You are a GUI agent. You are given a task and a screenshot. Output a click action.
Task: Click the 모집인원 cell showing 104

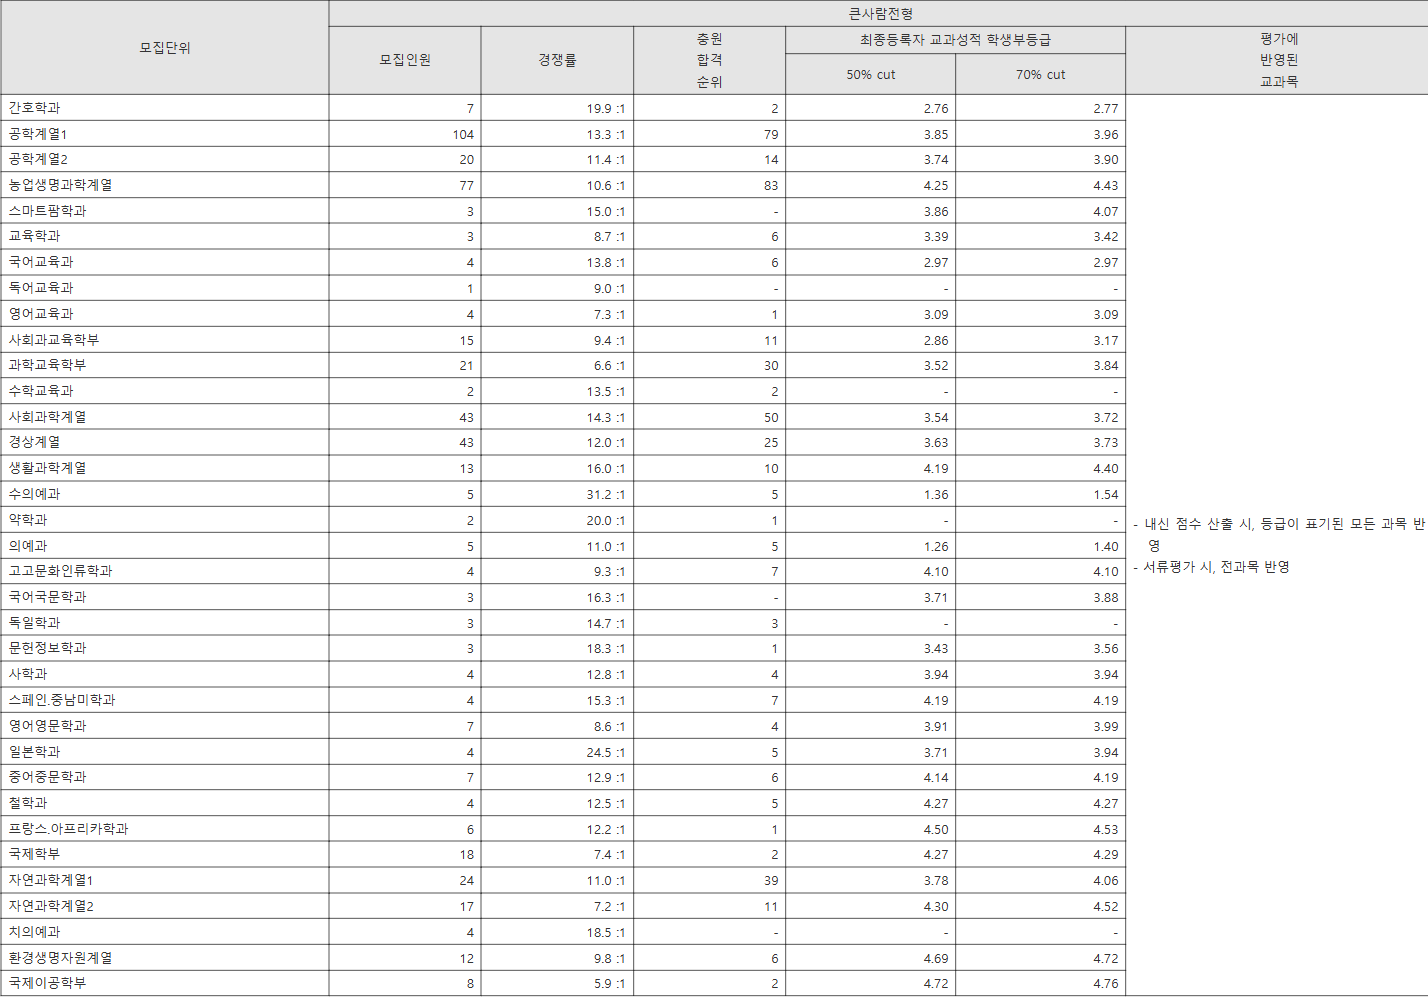[462, 134]
